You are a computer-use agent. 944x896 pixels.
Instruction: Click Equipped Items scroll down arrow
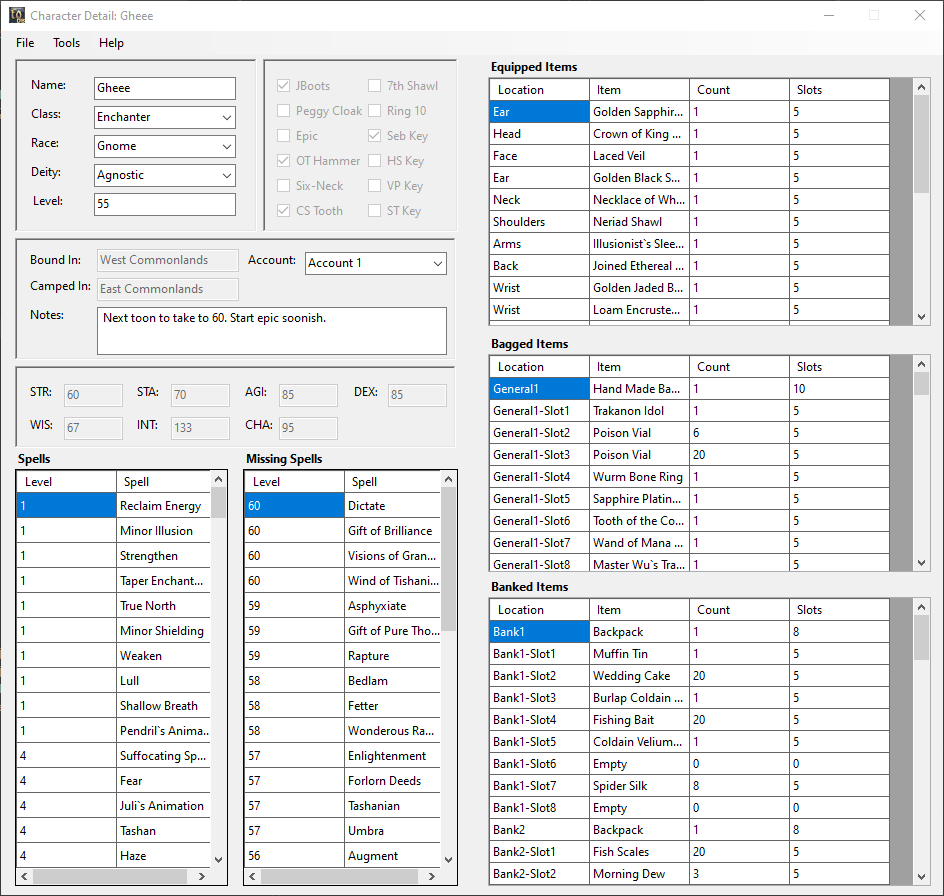point(922,316)
